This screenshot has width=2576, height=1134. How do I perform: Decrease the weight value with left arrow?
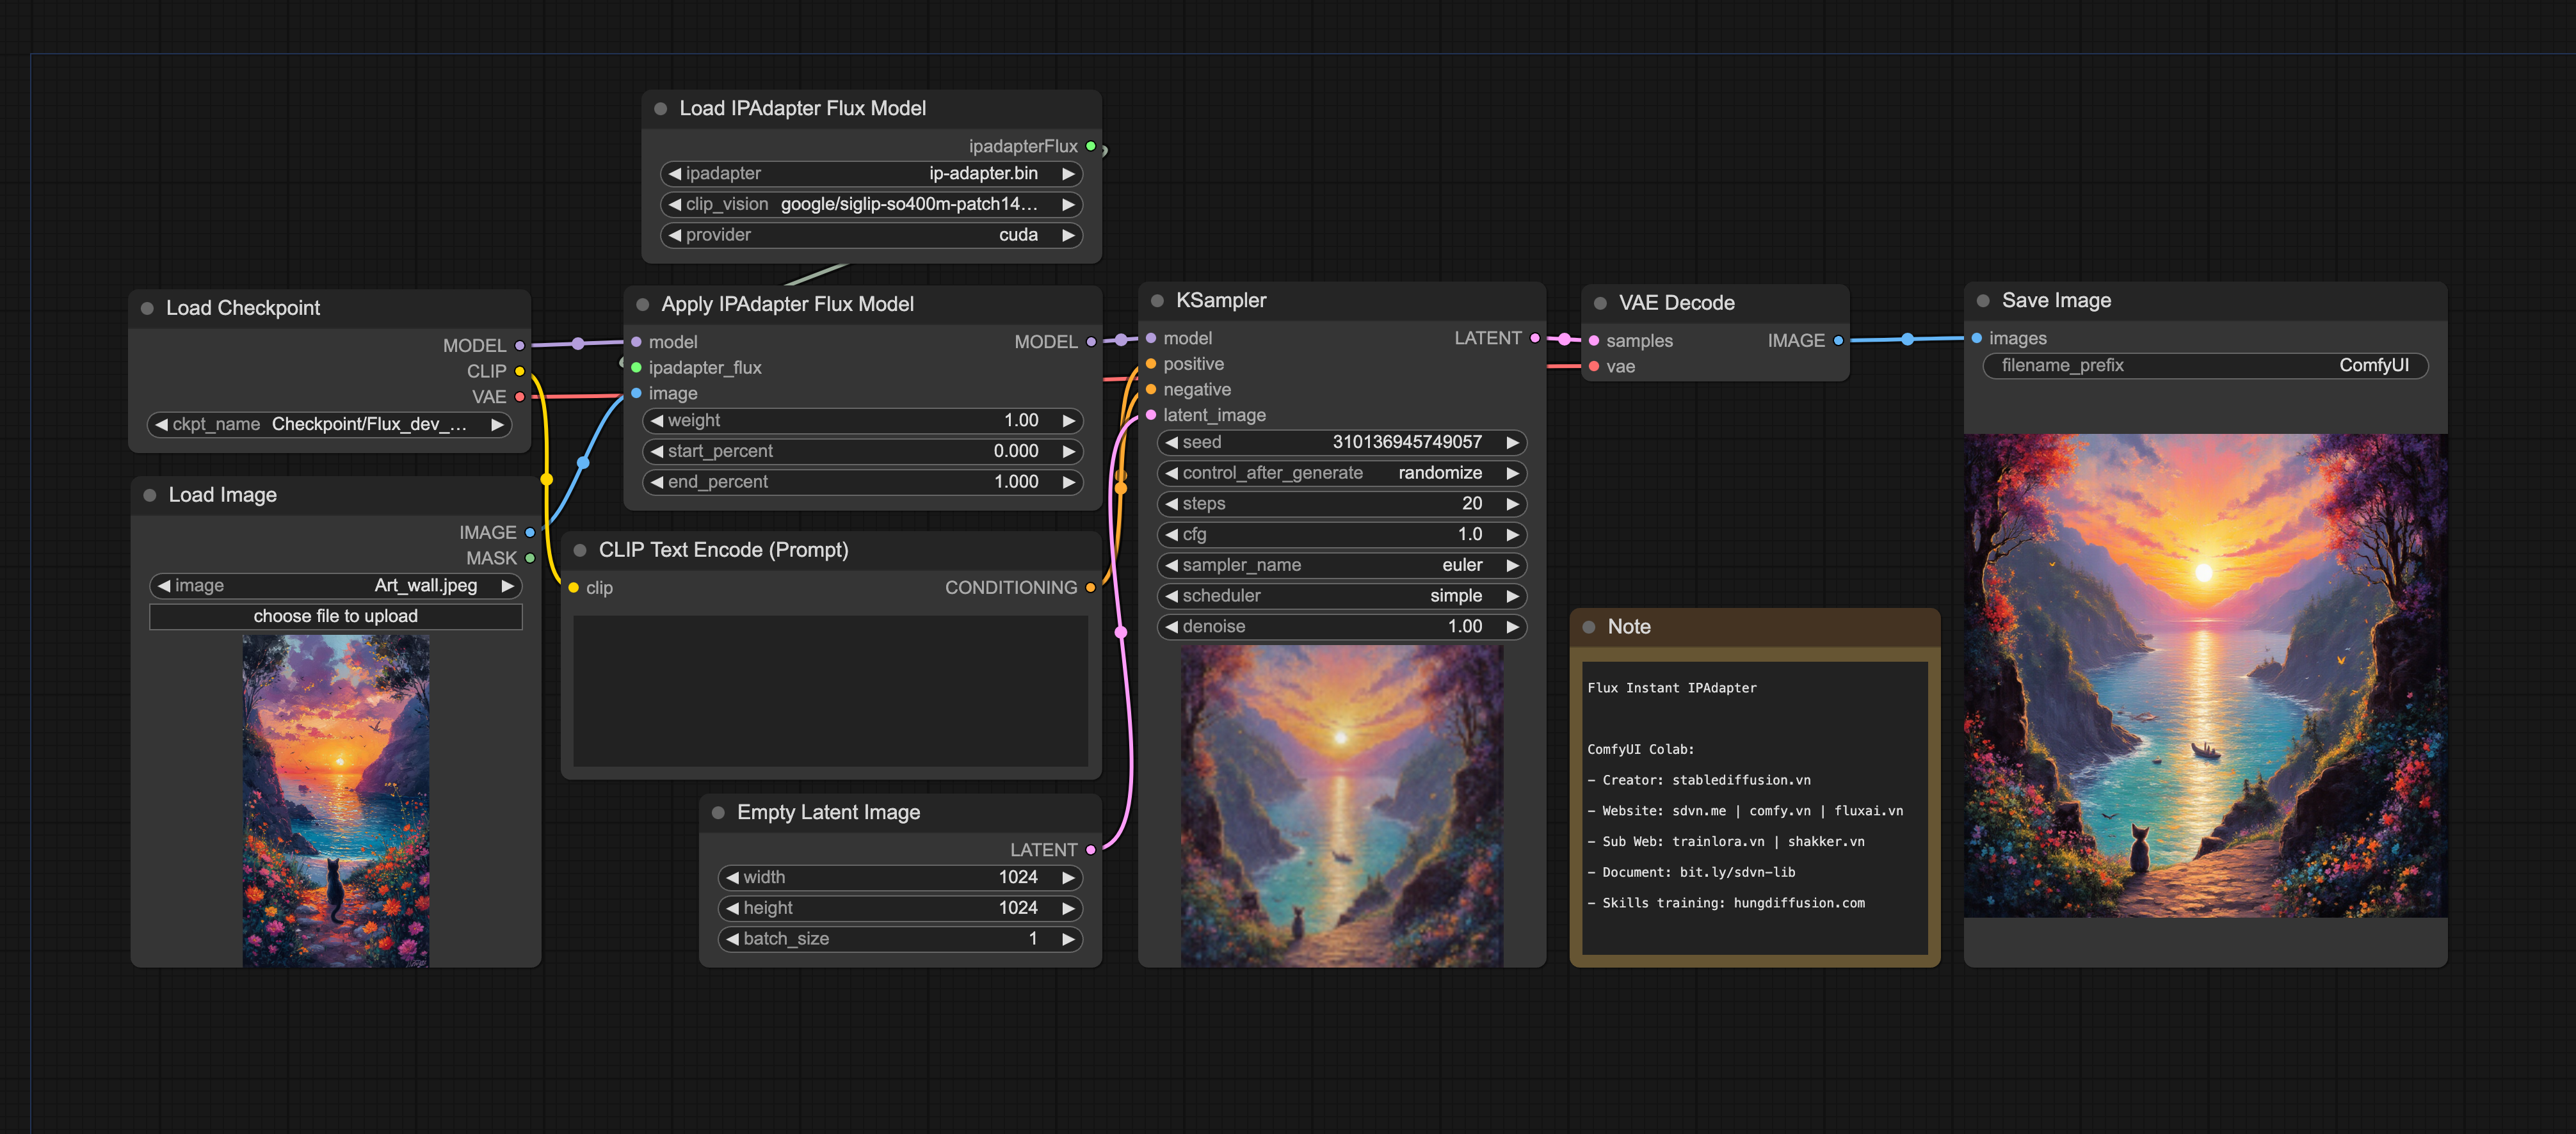[657, 421]
